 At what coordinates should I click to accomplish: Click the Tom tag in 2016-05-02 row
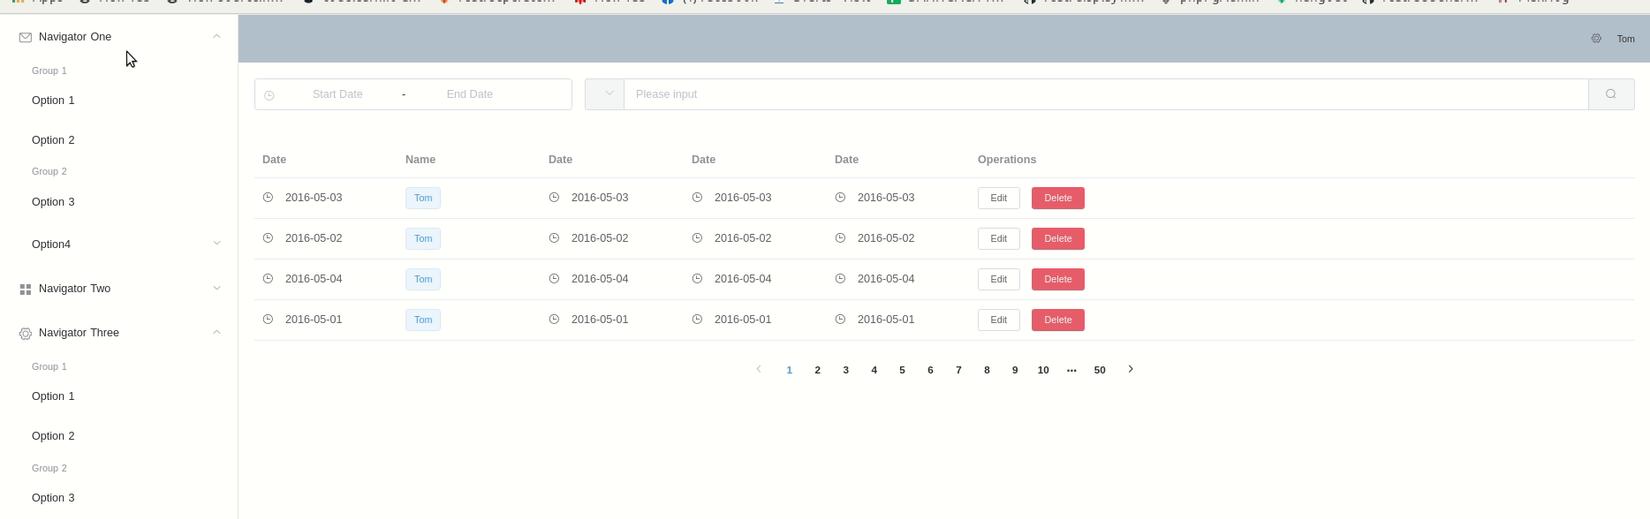[423, 239]
